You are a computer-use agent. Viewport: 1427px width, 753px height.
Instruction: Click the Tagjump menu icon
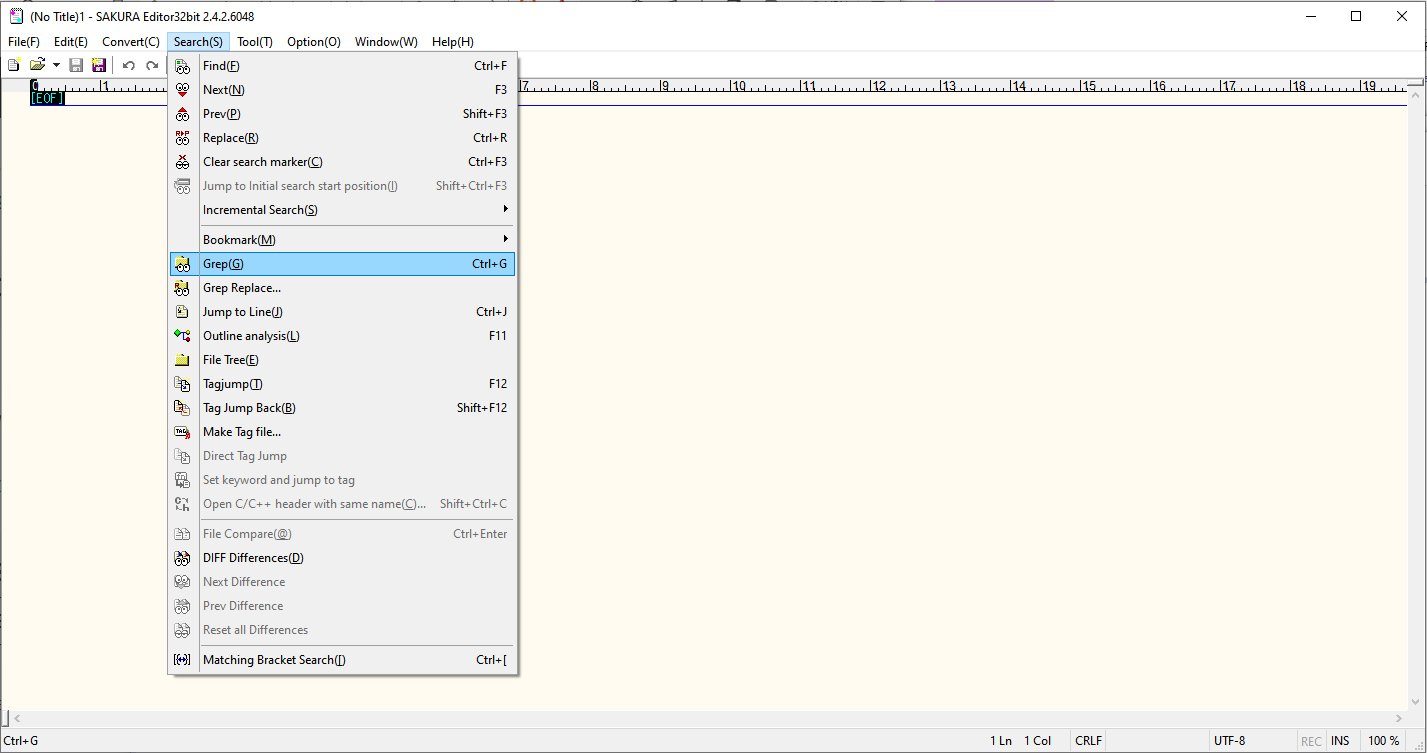[182, 384]
